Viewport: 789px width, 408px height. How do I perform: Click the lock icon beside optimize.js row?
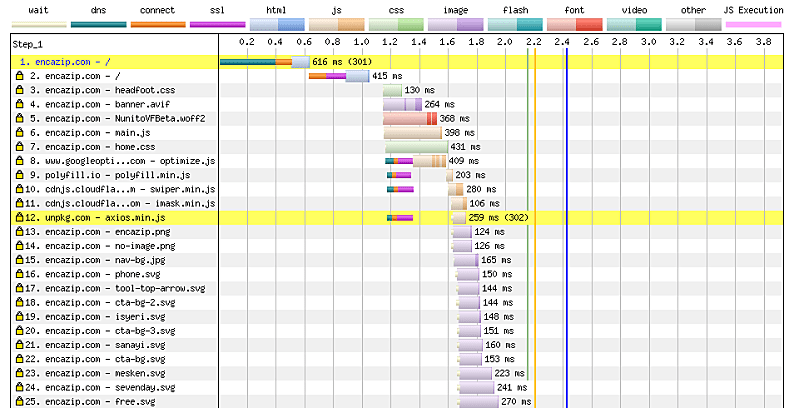click(x=20, y=161)
